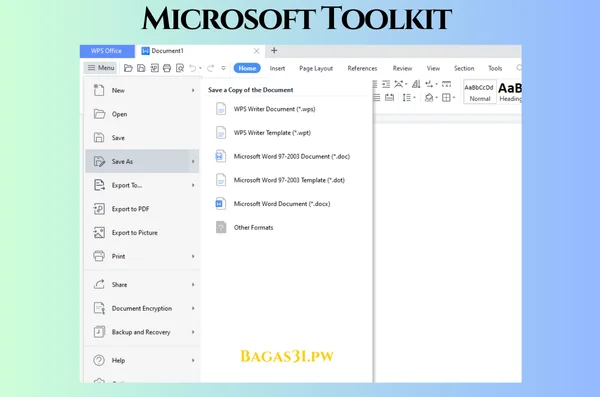Expand the Help submenu arrow

(193, 360)
